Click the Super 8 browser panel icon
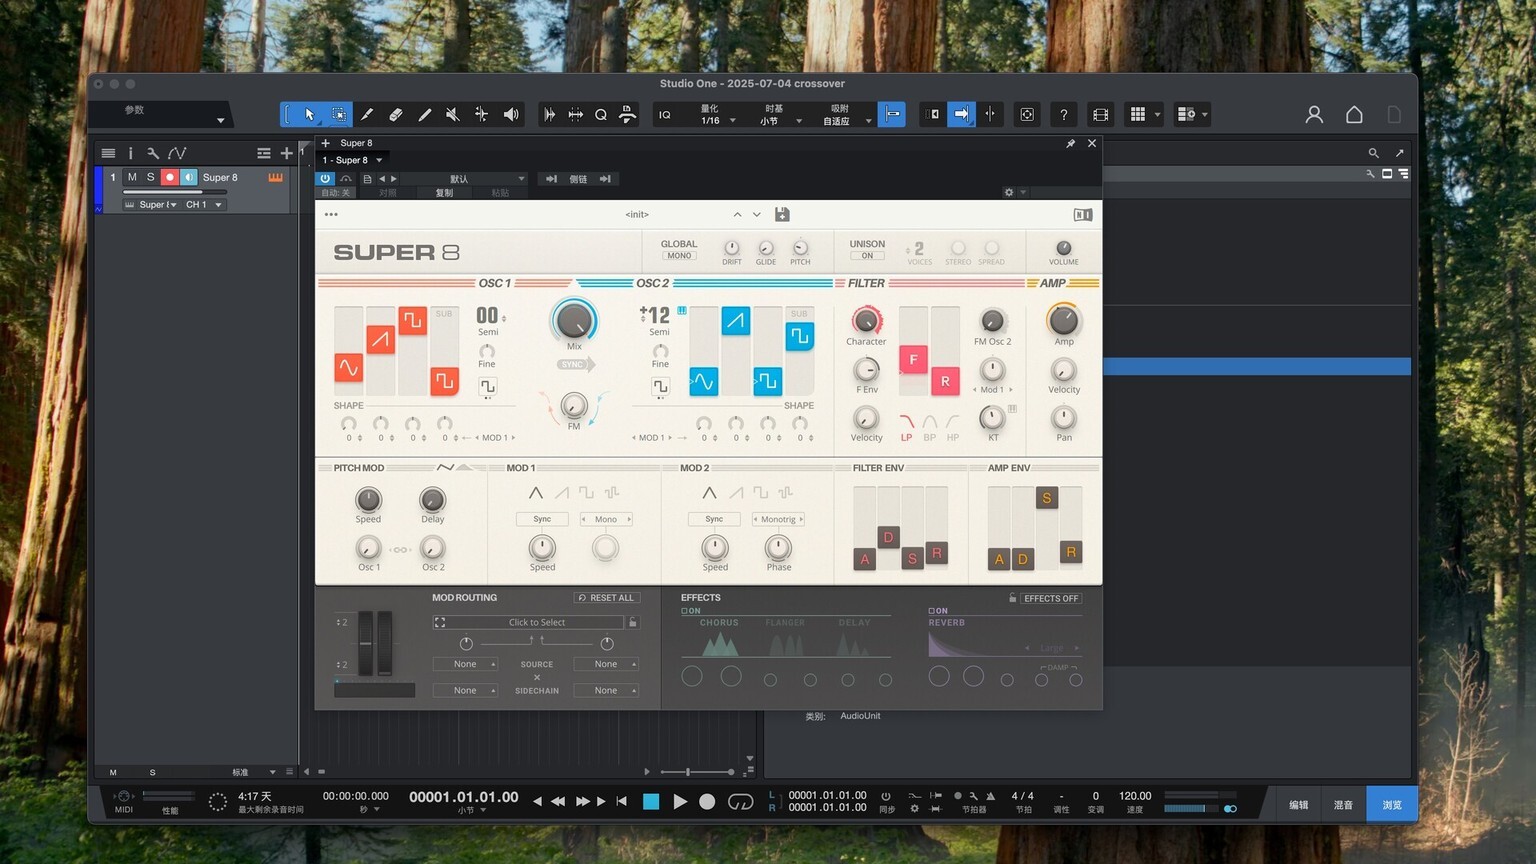Viewport: 1536px width, 864px height. click(x=1083, y=214)
